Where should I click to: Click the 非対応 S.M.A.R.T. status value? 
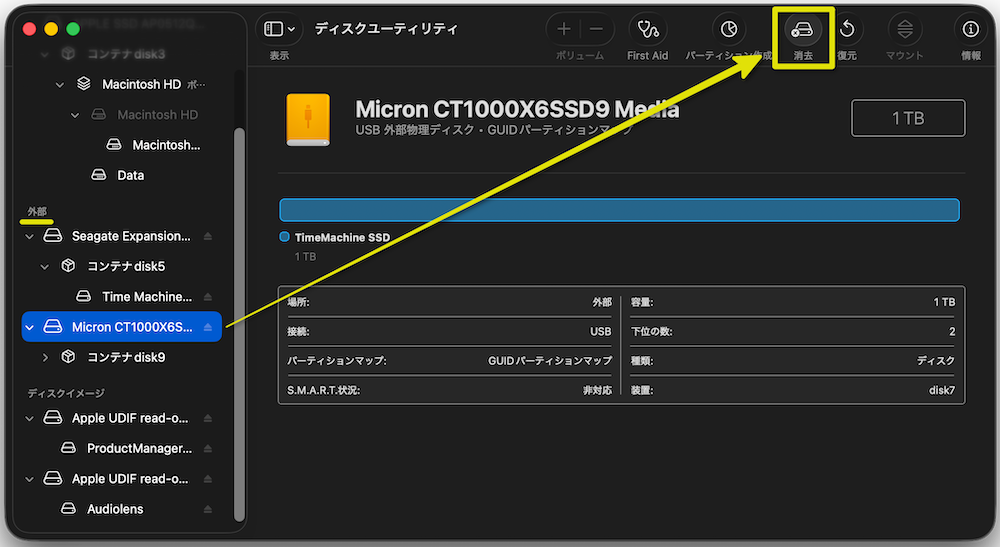tap(597, 390)
